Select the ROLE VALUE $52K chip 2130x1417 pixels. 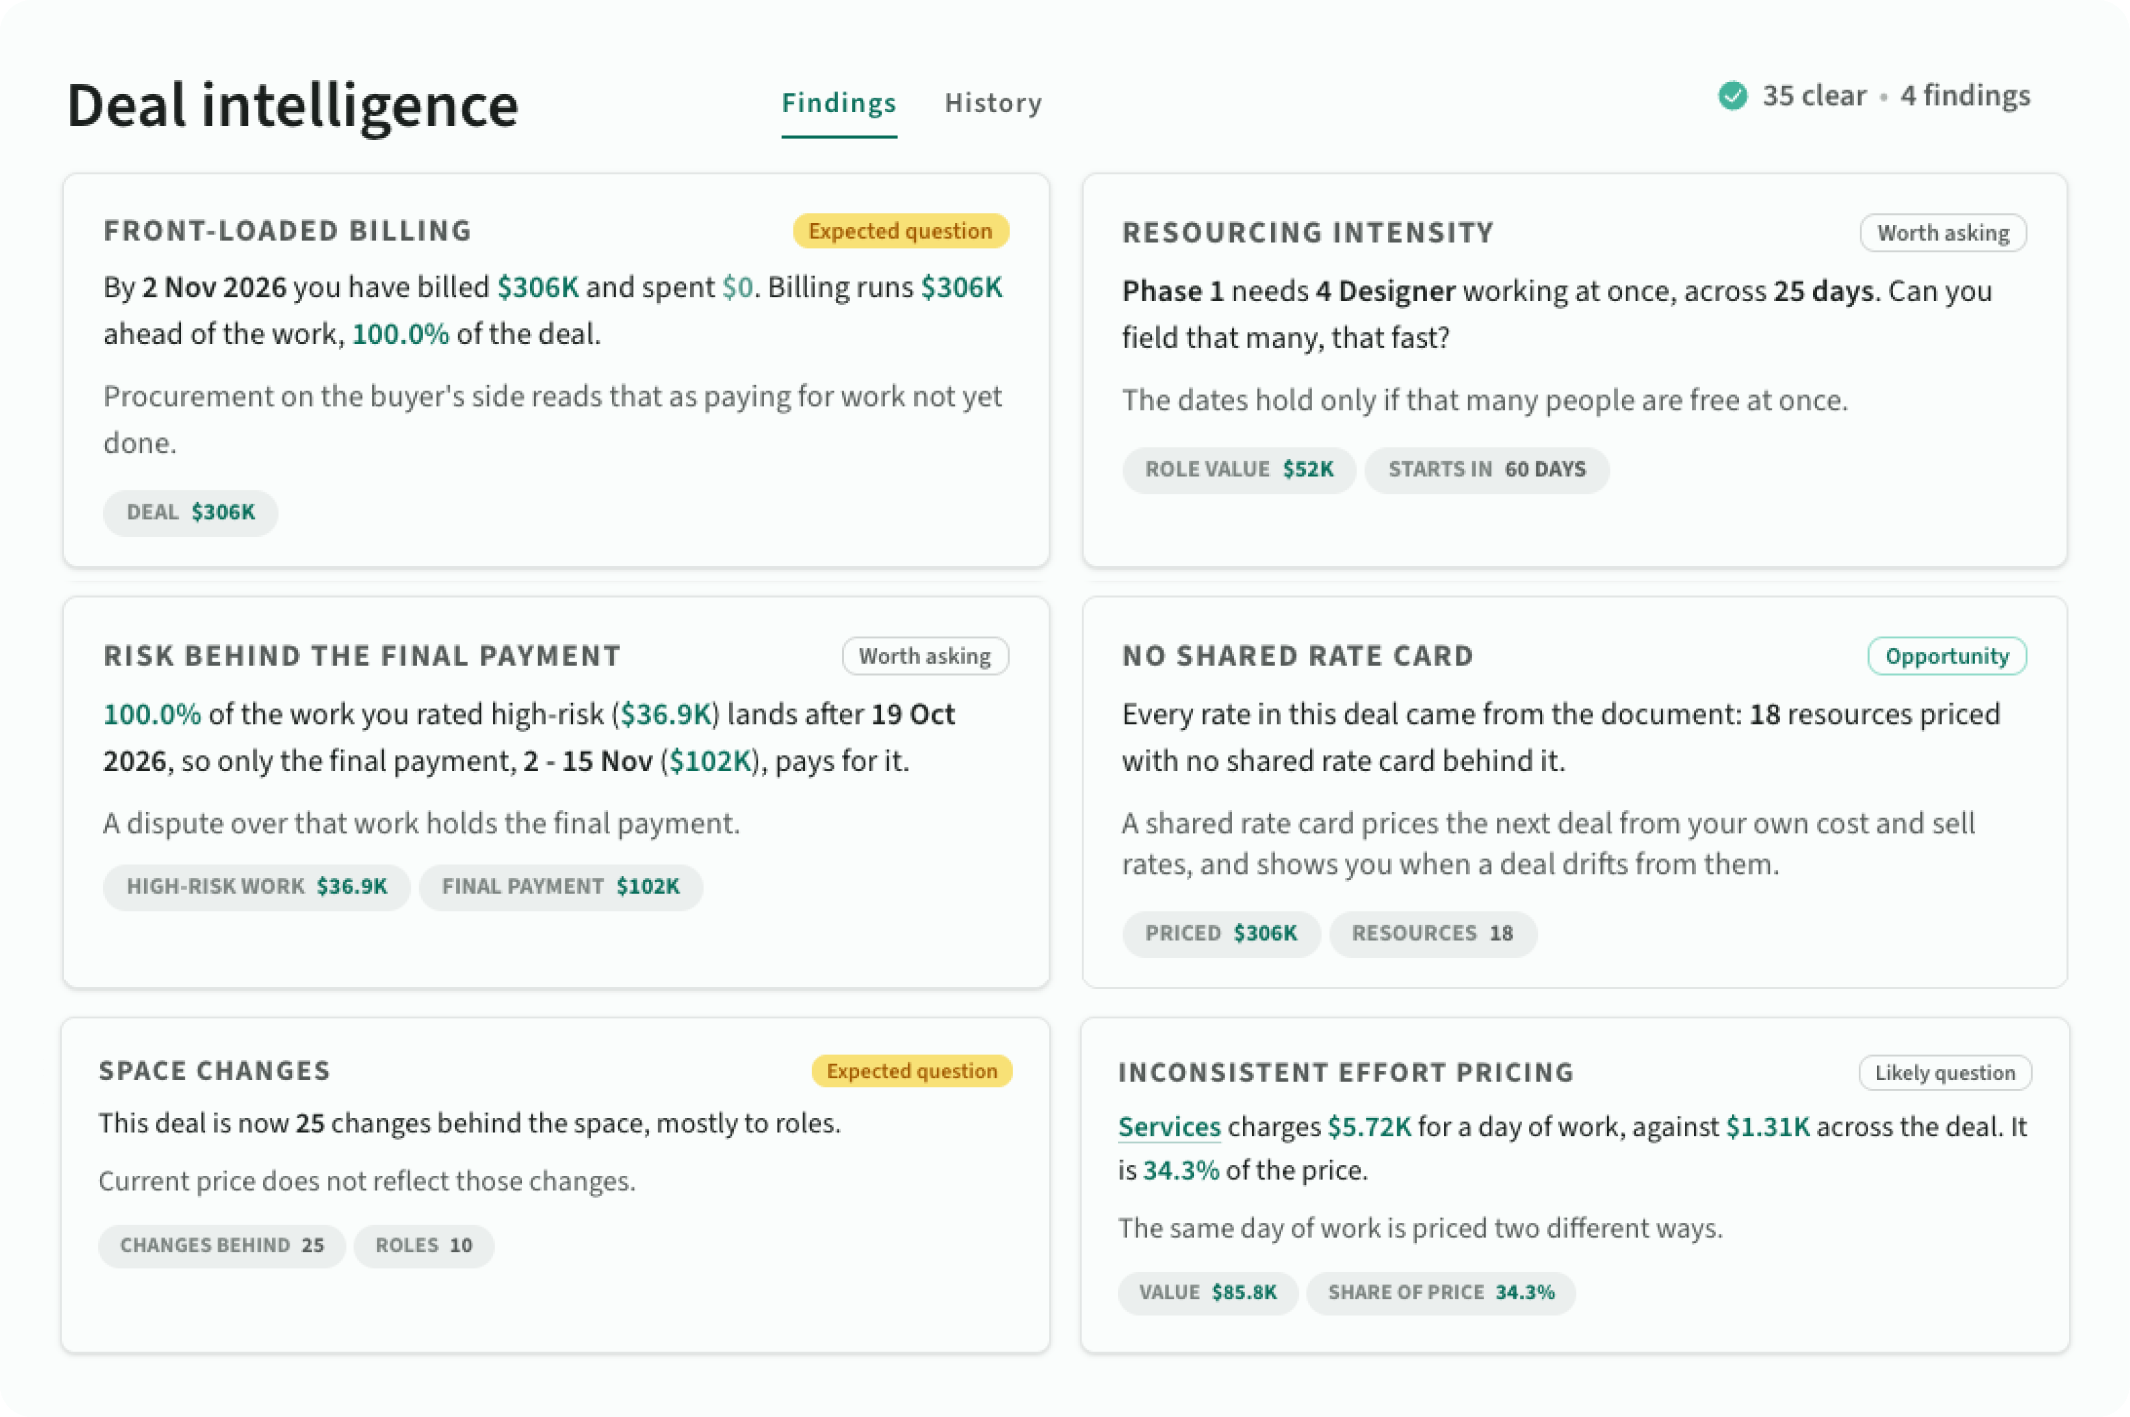[1238, 470]
